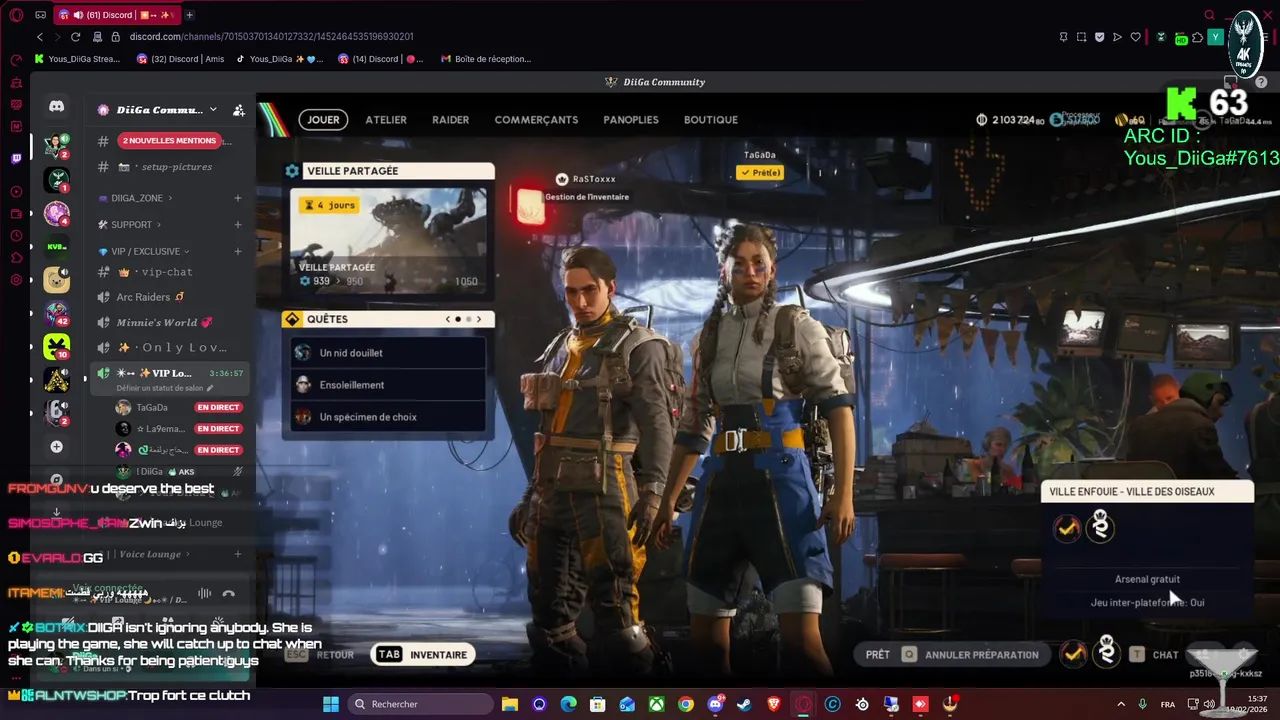The height and width of the screenshot is (720, 1280).
Task: Click Windows Start button
Action: (x=331, y=704)
